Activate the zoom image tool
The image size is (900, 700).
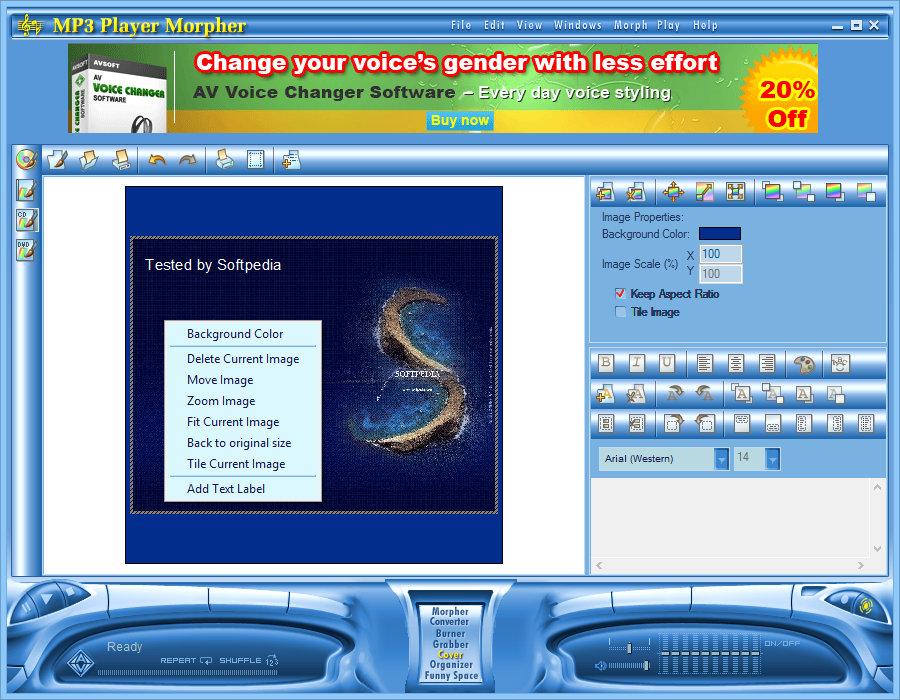coord(704,192)
